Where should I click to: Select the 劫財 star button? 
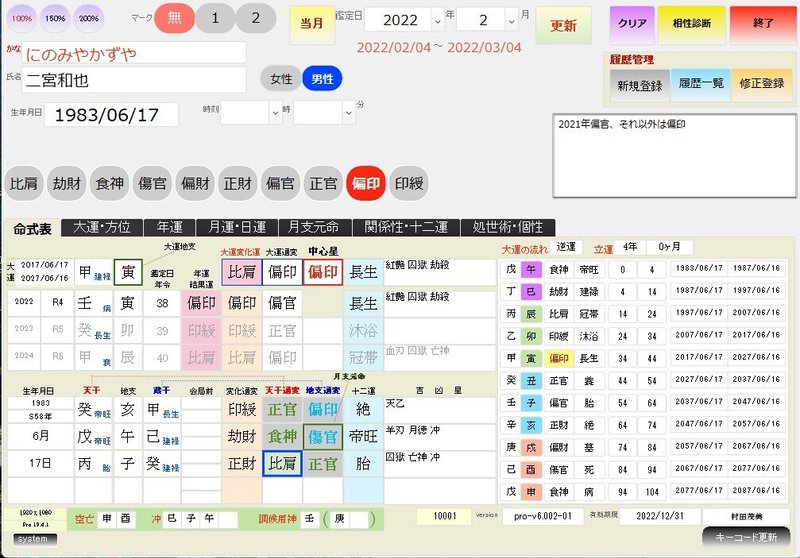(66, 183)
